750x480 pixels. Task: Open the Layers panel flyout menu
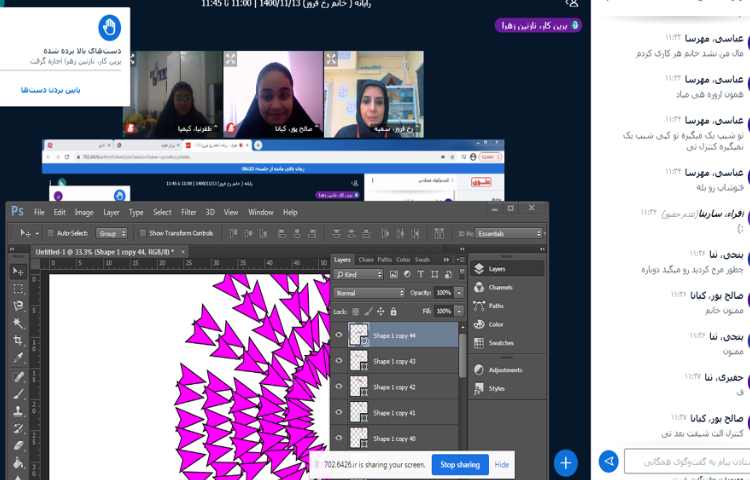click(461, 260)
